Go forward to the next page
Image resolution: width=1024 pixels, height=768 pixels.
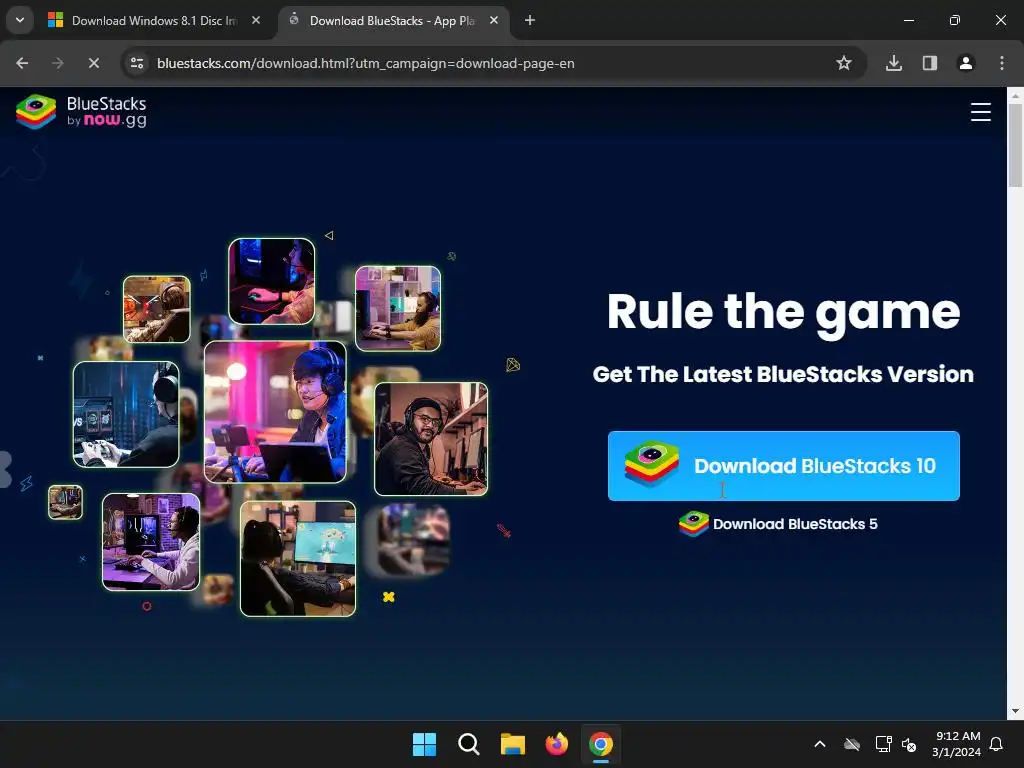[x=58, y=63]
